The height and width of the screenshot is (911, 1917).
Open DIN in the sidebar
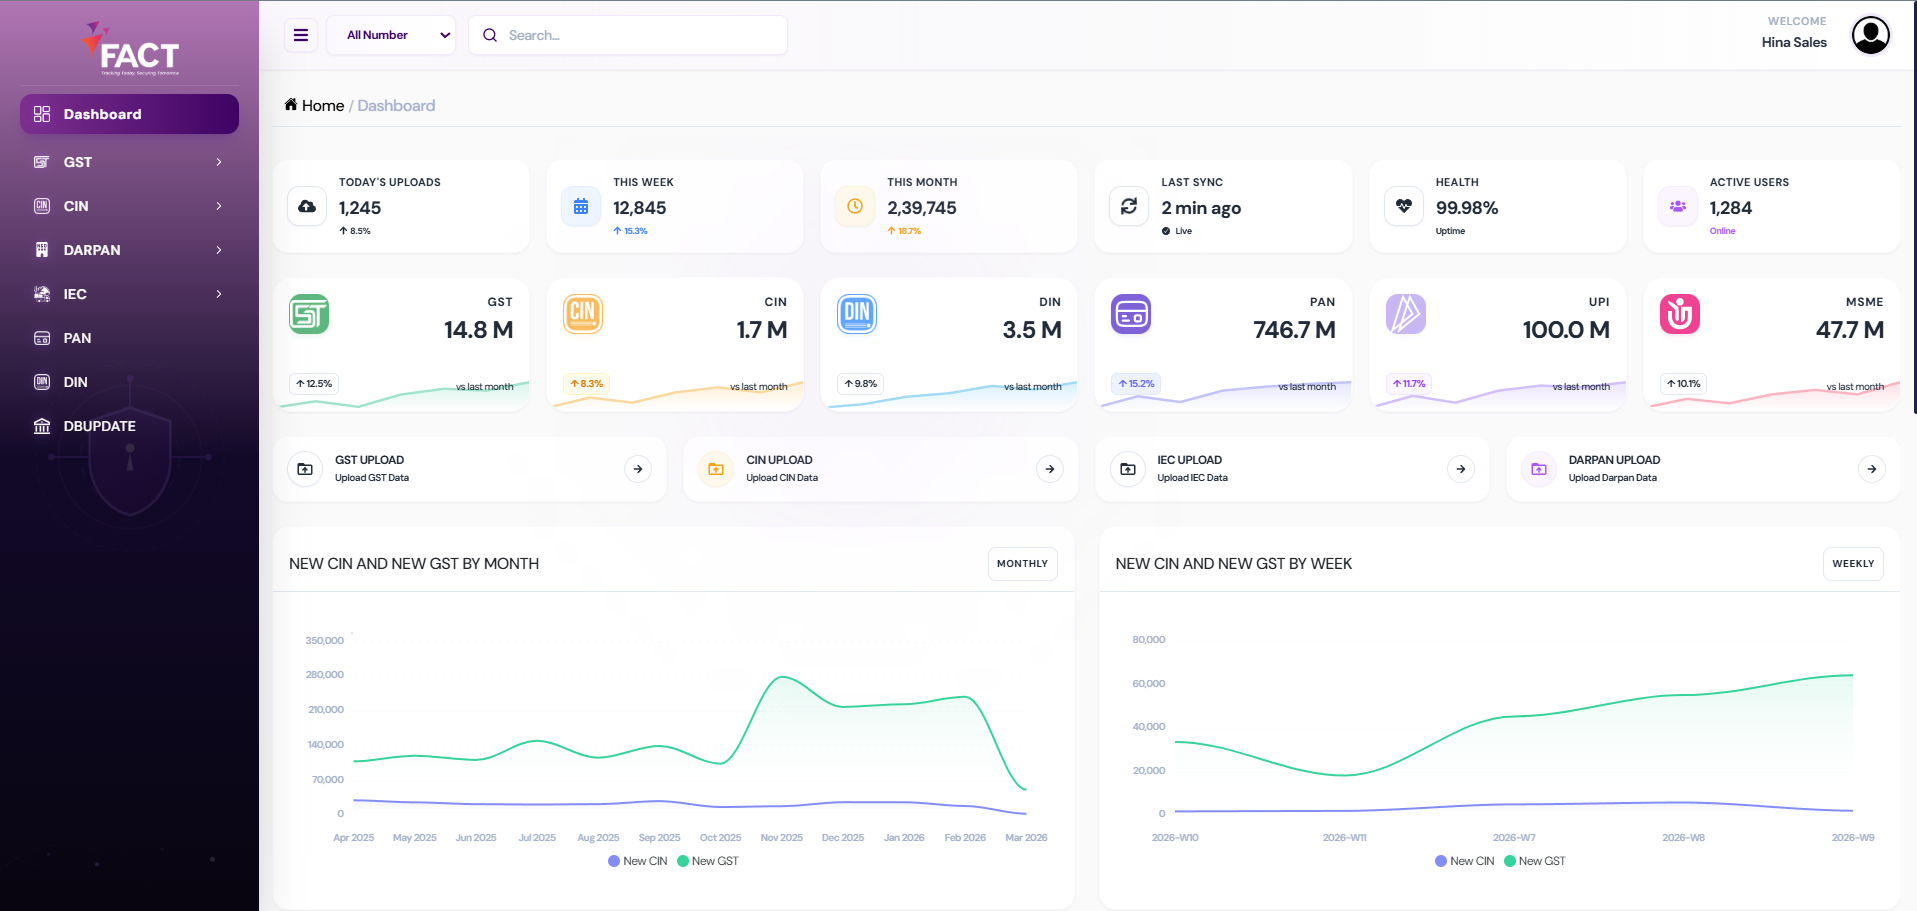click(x=130, y=382)
